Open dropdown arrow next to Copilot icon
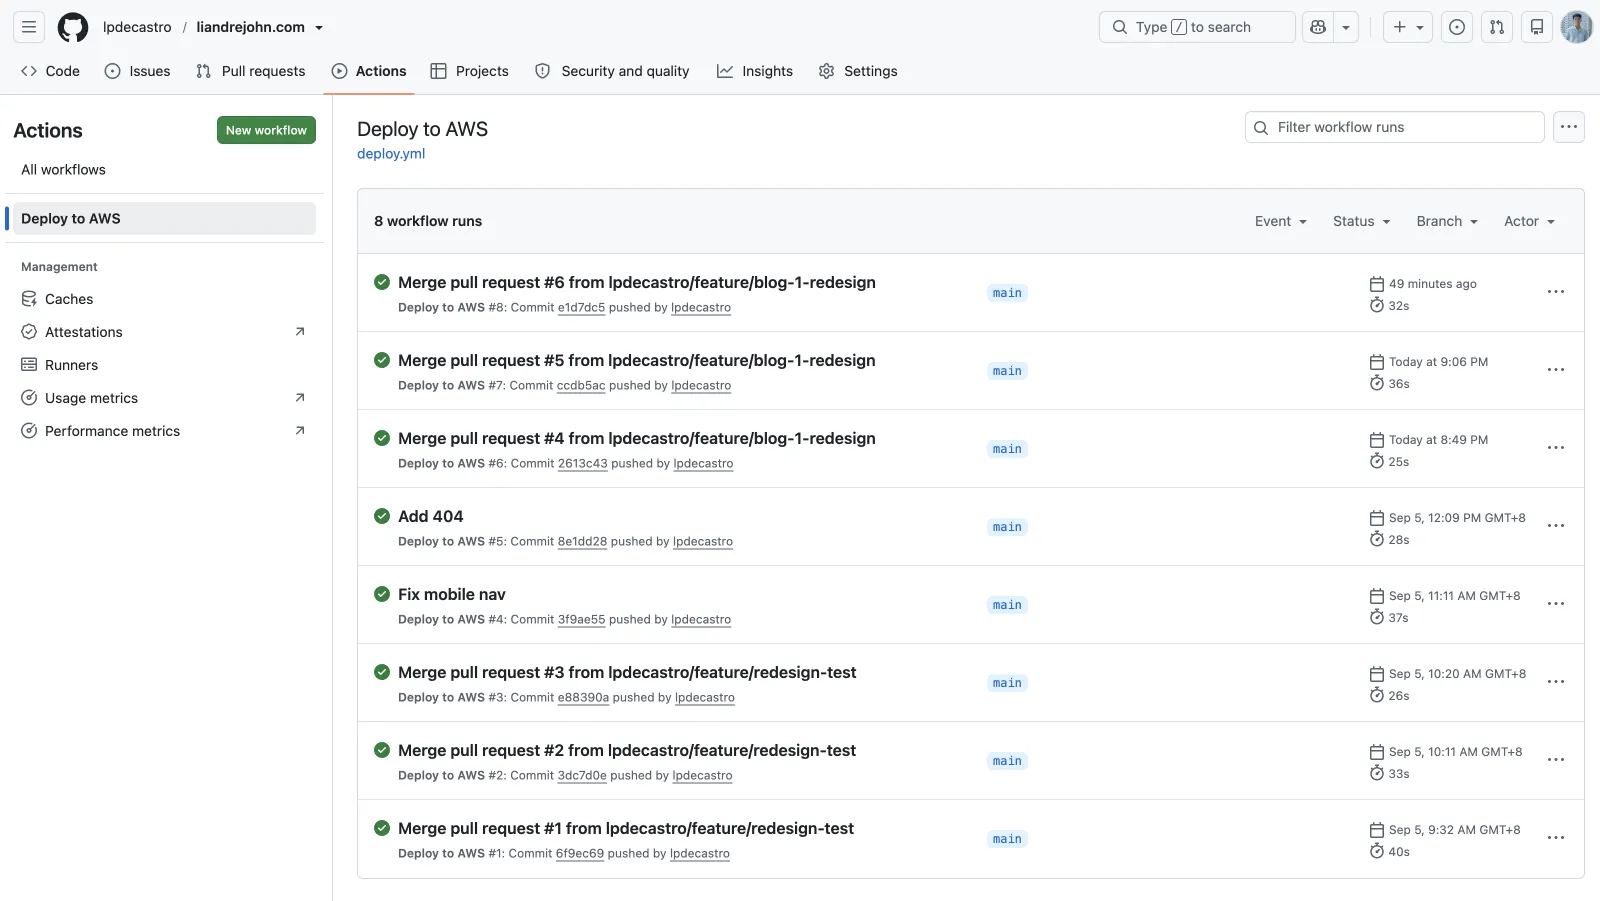This screenshot has width=1600, height=901. coord(1346,27)
